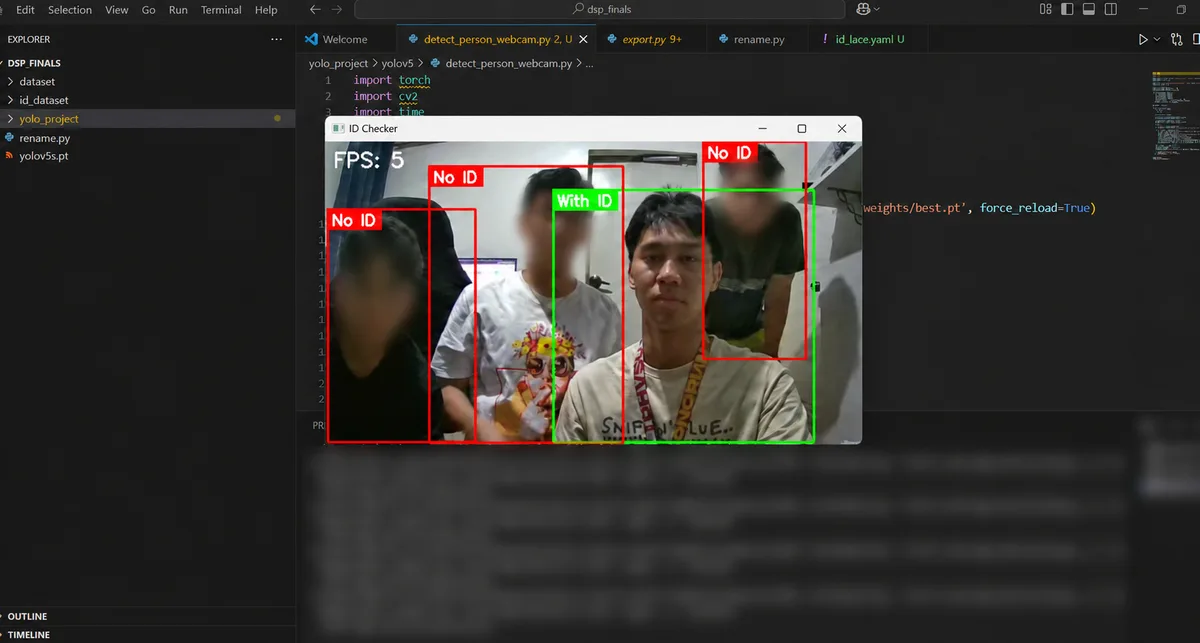The image size is (1200, 643).
Task: Click the yolo_project modified dot indicator
Action: pos(277,119)
